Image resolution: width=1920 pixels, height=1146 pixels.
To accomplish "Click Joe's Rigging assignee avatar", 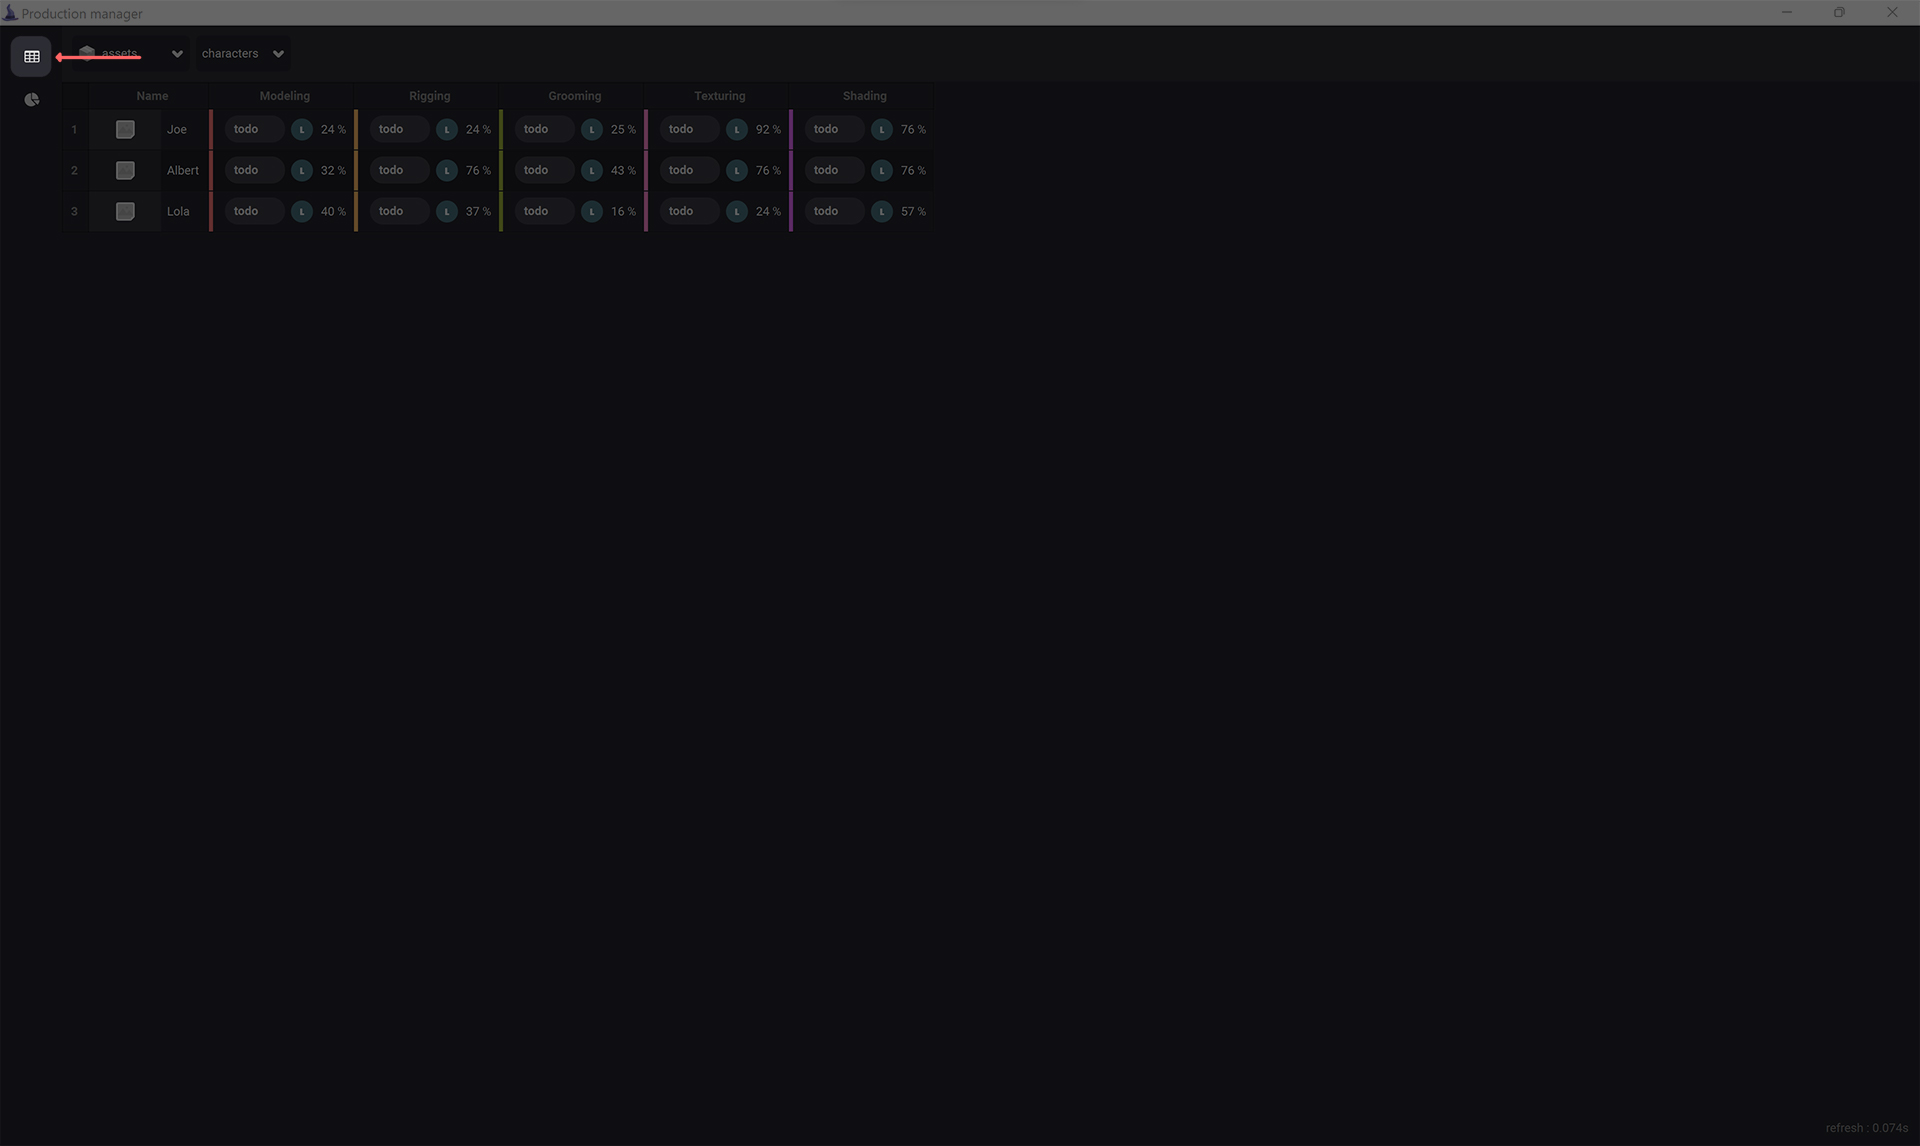I will point(447,129).
